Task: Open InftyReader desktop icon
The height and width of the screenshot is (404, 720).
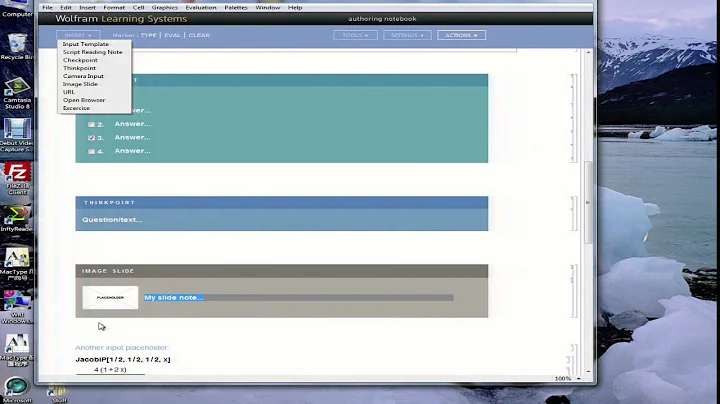Action: (17, 219)
